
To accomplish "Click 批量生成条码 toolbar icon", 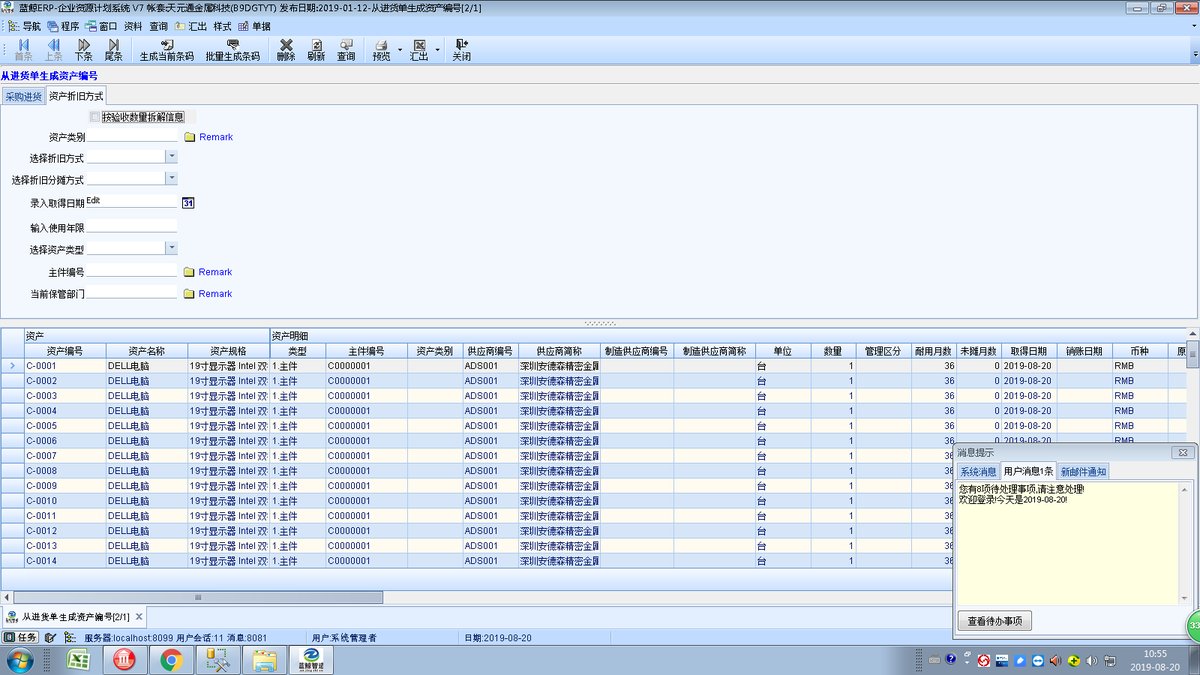I will click(x=232, y=50).
